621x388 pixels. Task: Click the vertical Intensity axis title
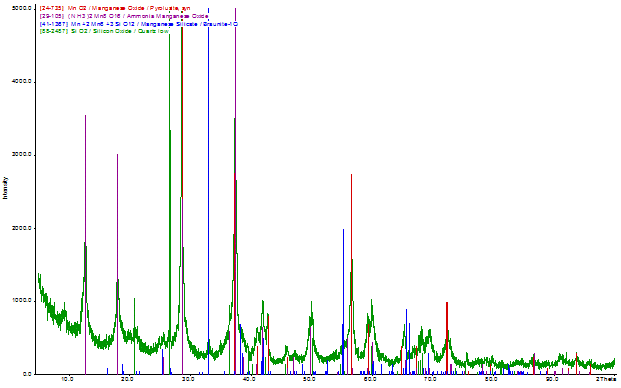point(6,188)
